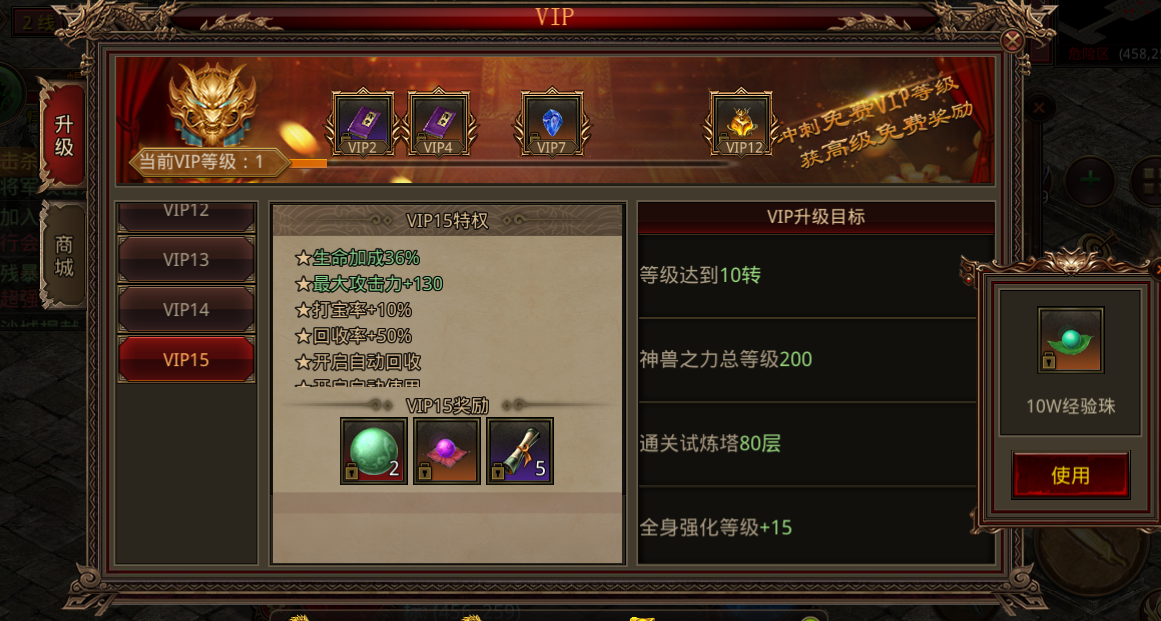The image size is (1161, 621).
Task: Click the scroll reward with quantity 5
Action: click(520, 451)
